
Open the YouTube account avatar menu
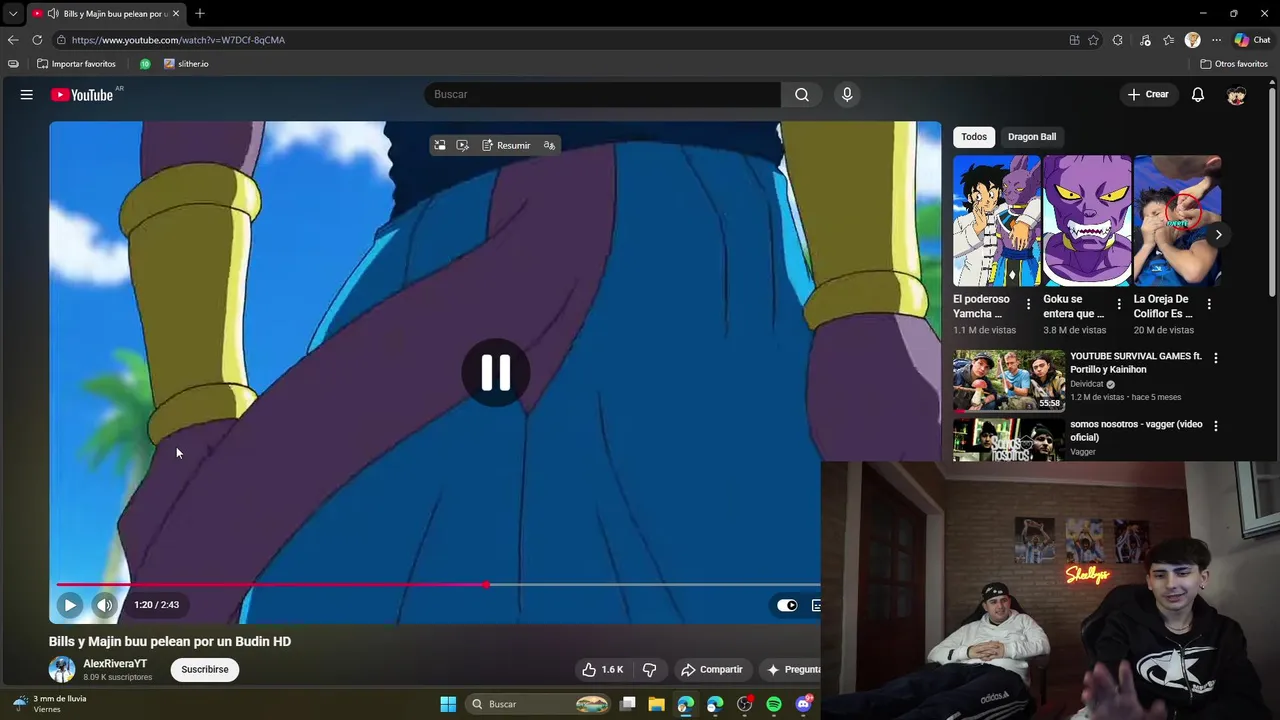1237,94
